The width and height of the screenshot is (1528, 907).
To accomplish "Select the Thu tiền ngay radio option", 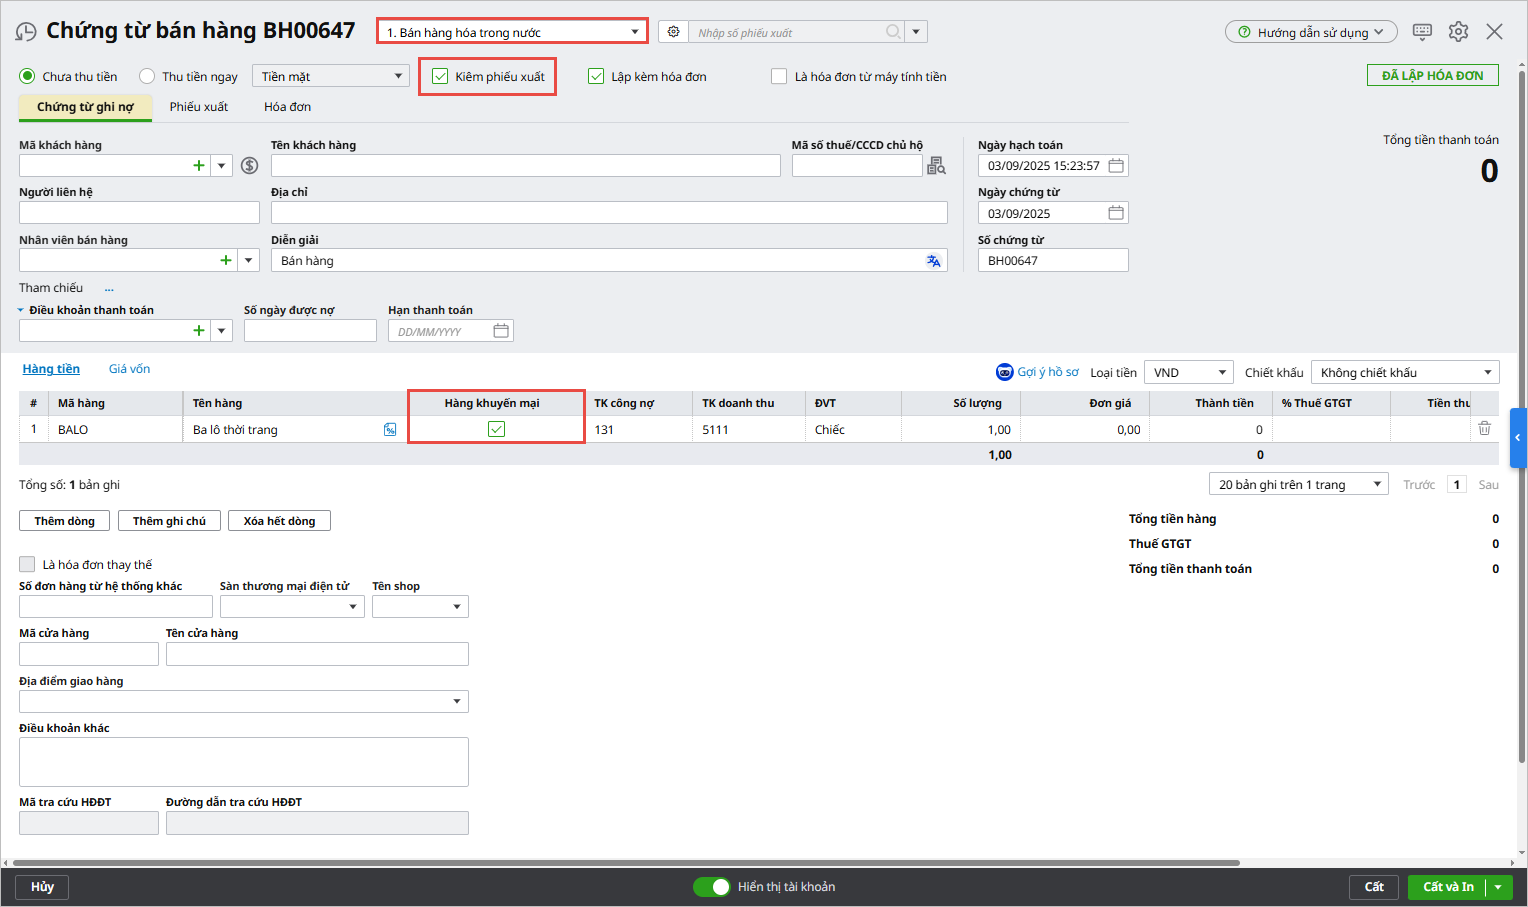I will coord(147,77).
